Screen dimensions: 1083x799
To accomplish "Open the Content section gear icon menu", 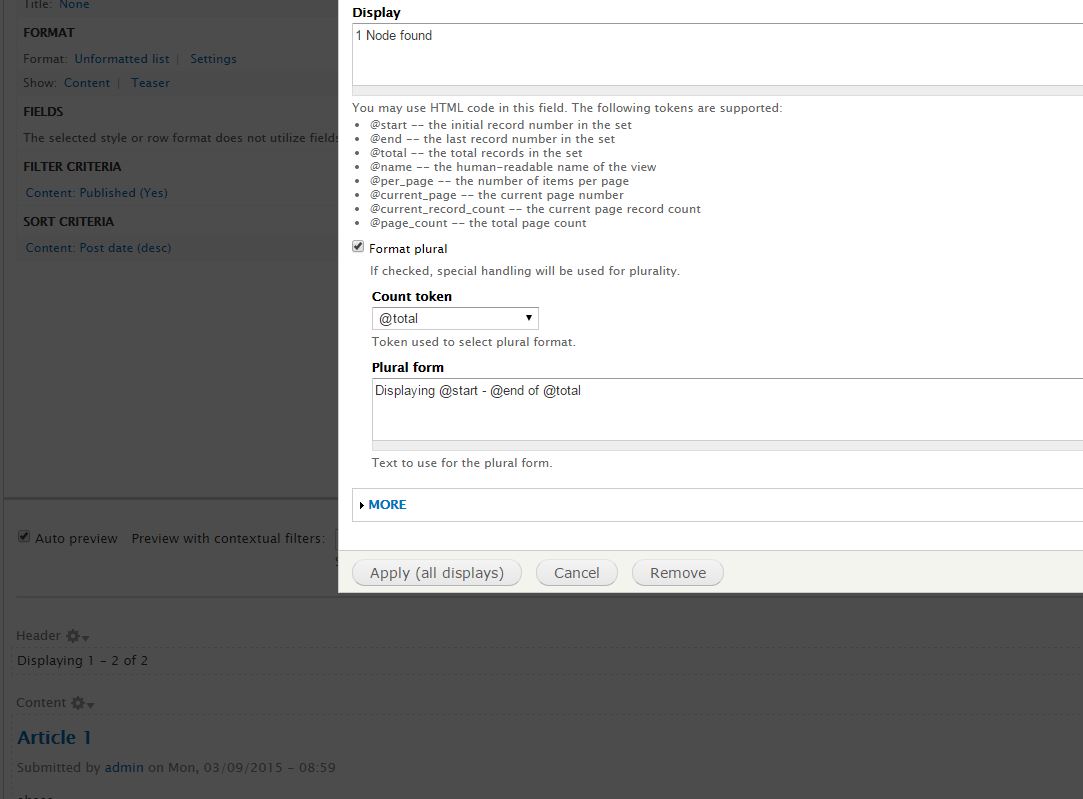I will (80, 702).
